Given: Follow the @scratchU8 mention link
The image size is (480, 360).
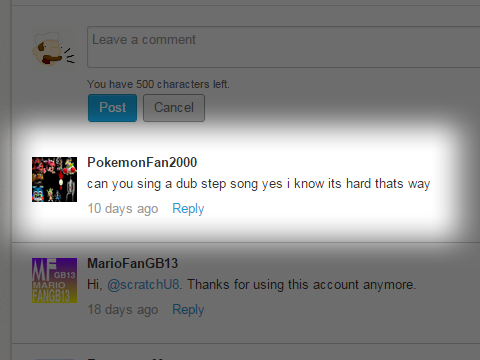Looking at the screenshot, I should tap(143, 285).
